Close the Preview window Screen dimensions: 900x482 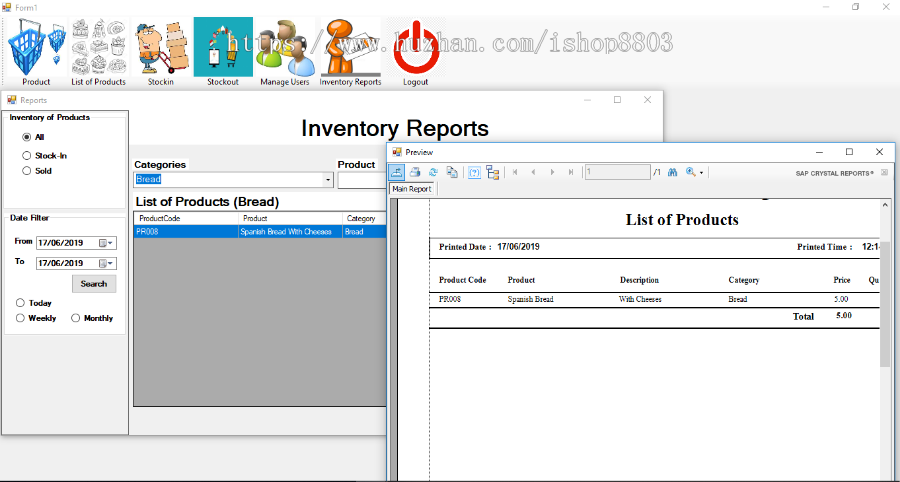879,152
